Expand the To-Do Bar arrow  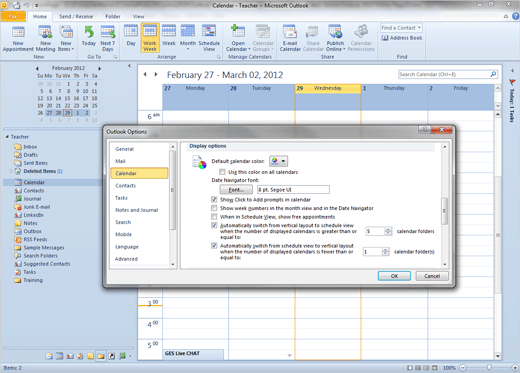point(512,70)
